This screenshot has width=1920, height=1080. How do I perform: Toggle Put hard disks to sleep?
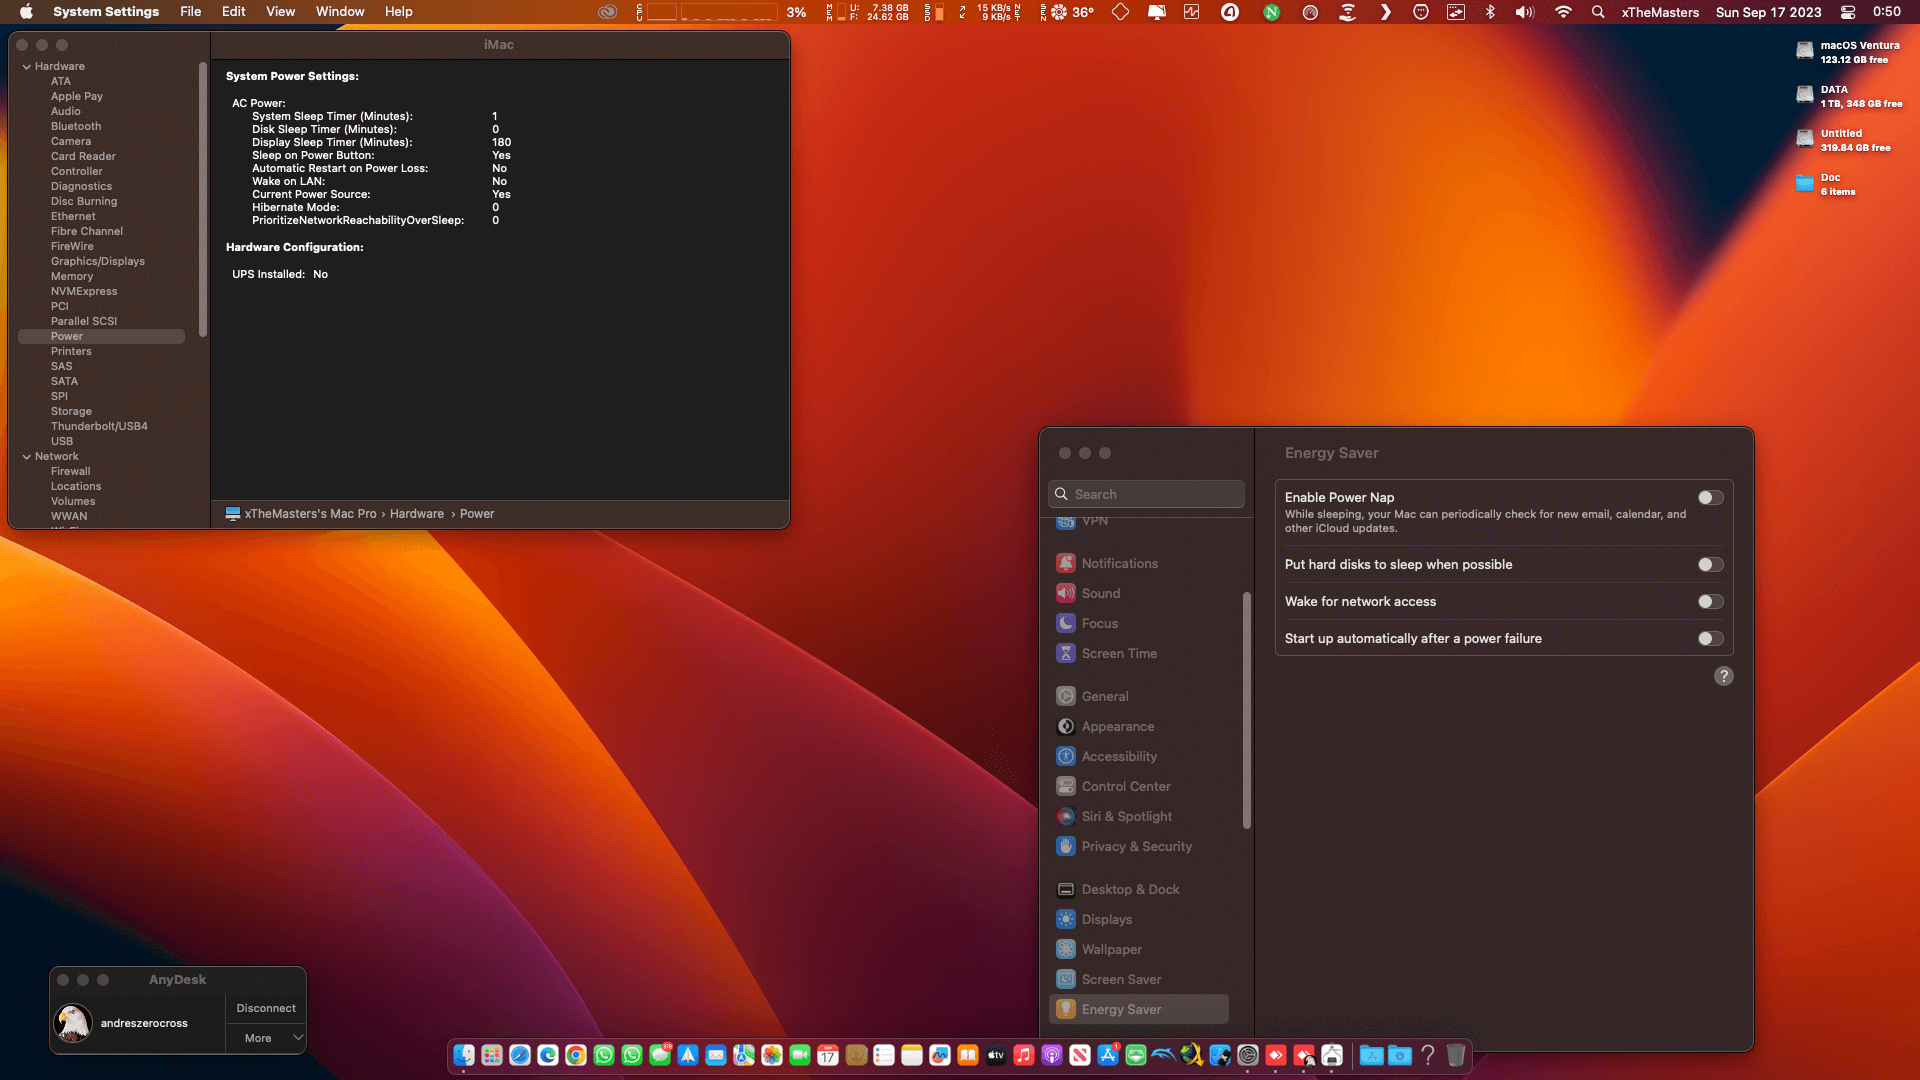pyautogui.click(x=1710, y=564)
